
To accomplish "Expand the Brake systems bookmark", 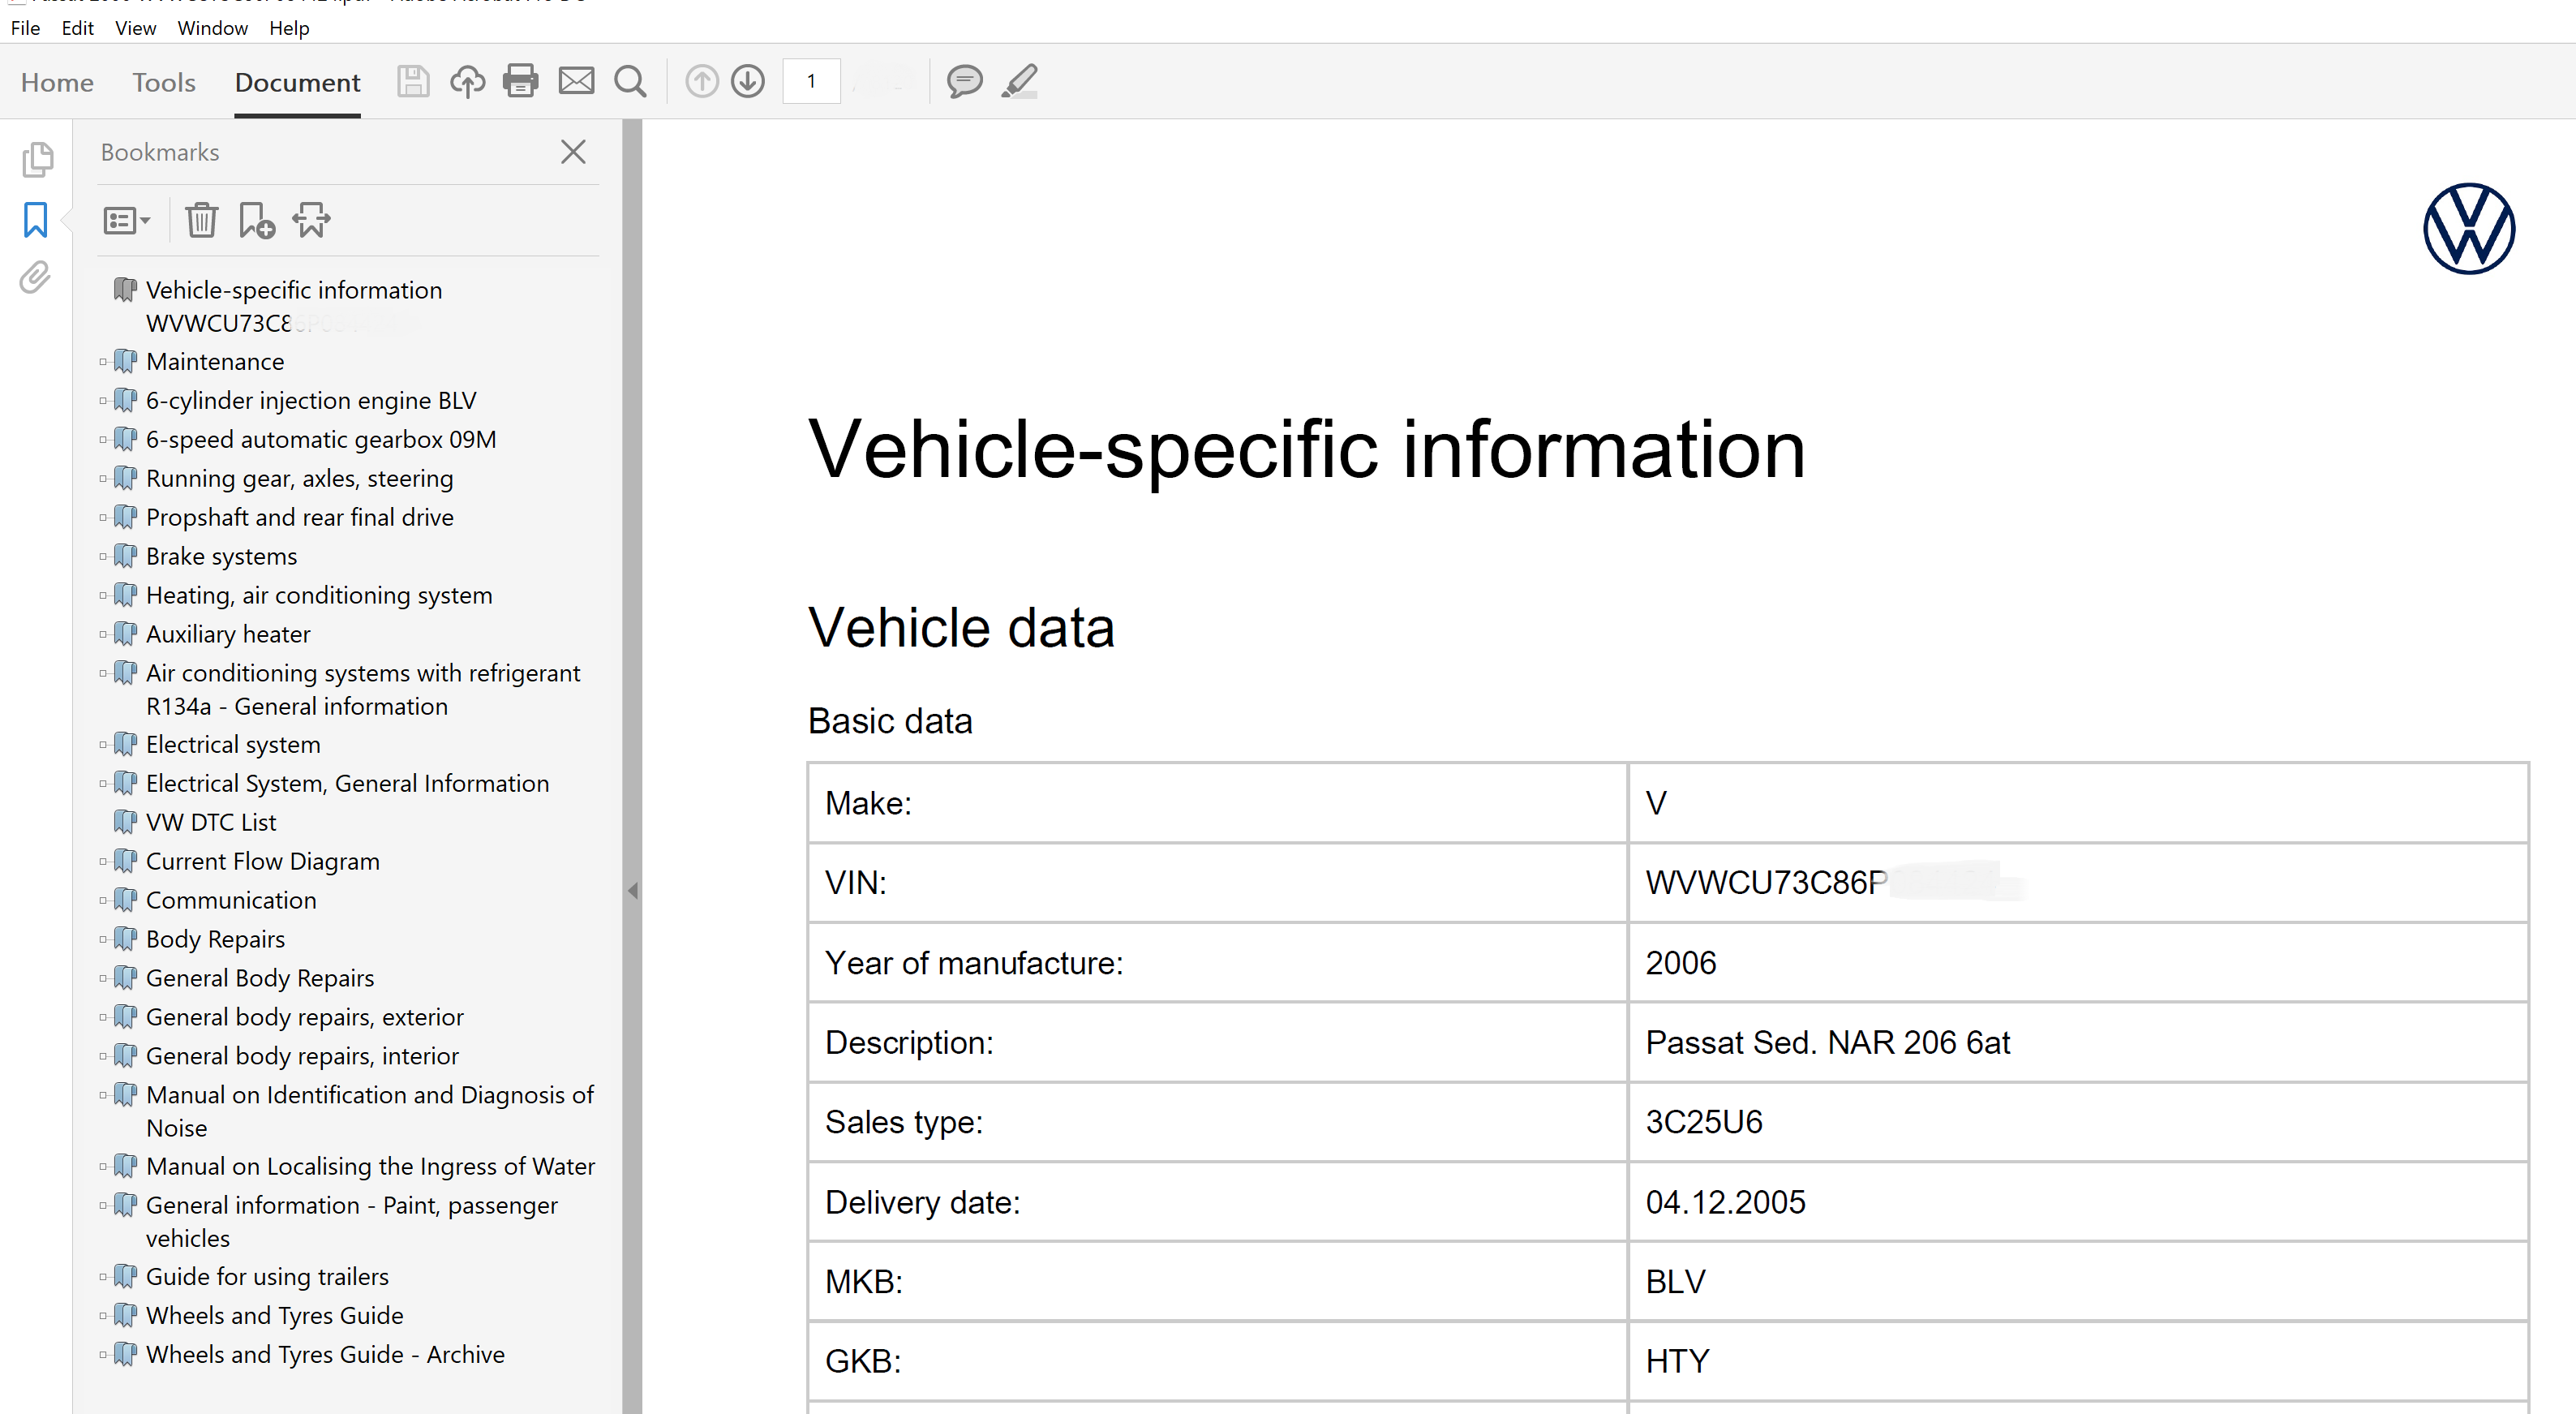I will (x=103, y=557).
